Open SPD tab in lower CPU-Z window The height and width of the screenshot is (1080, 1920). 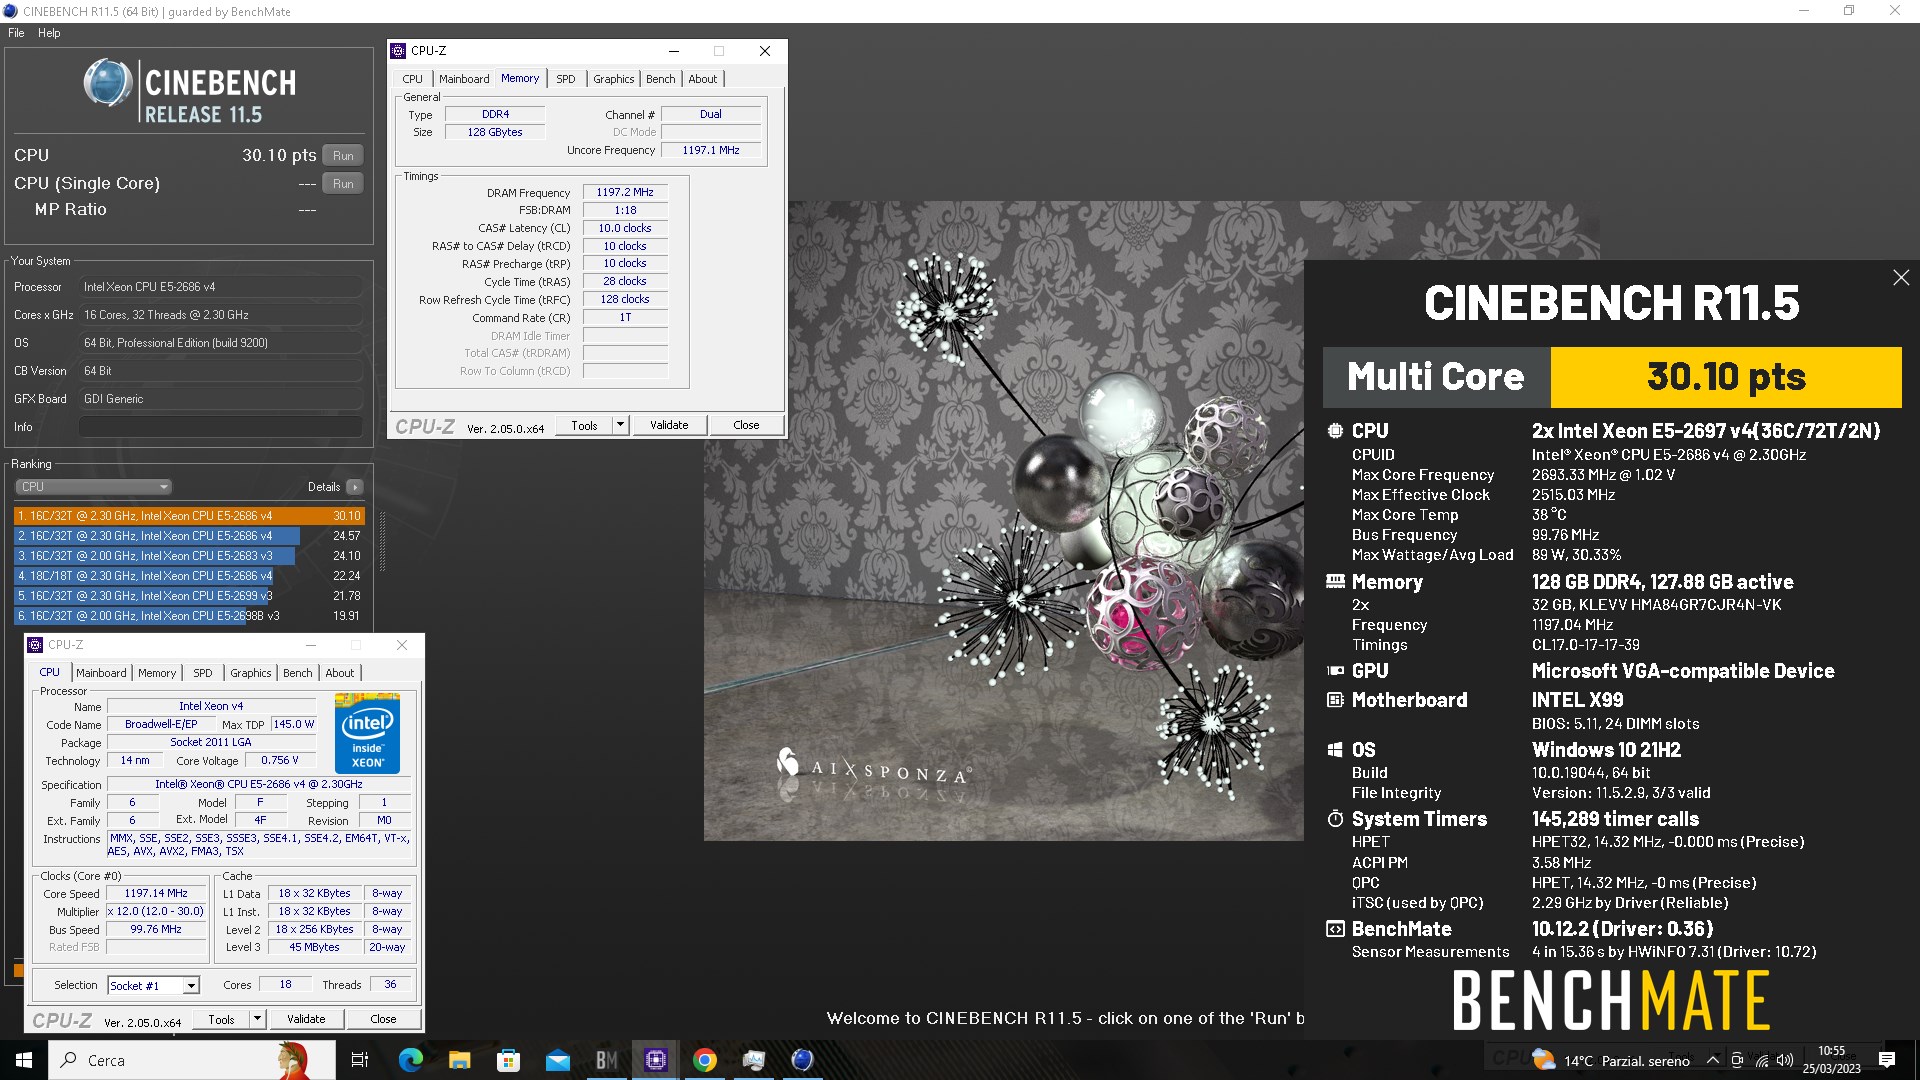(x=203, y=673)
